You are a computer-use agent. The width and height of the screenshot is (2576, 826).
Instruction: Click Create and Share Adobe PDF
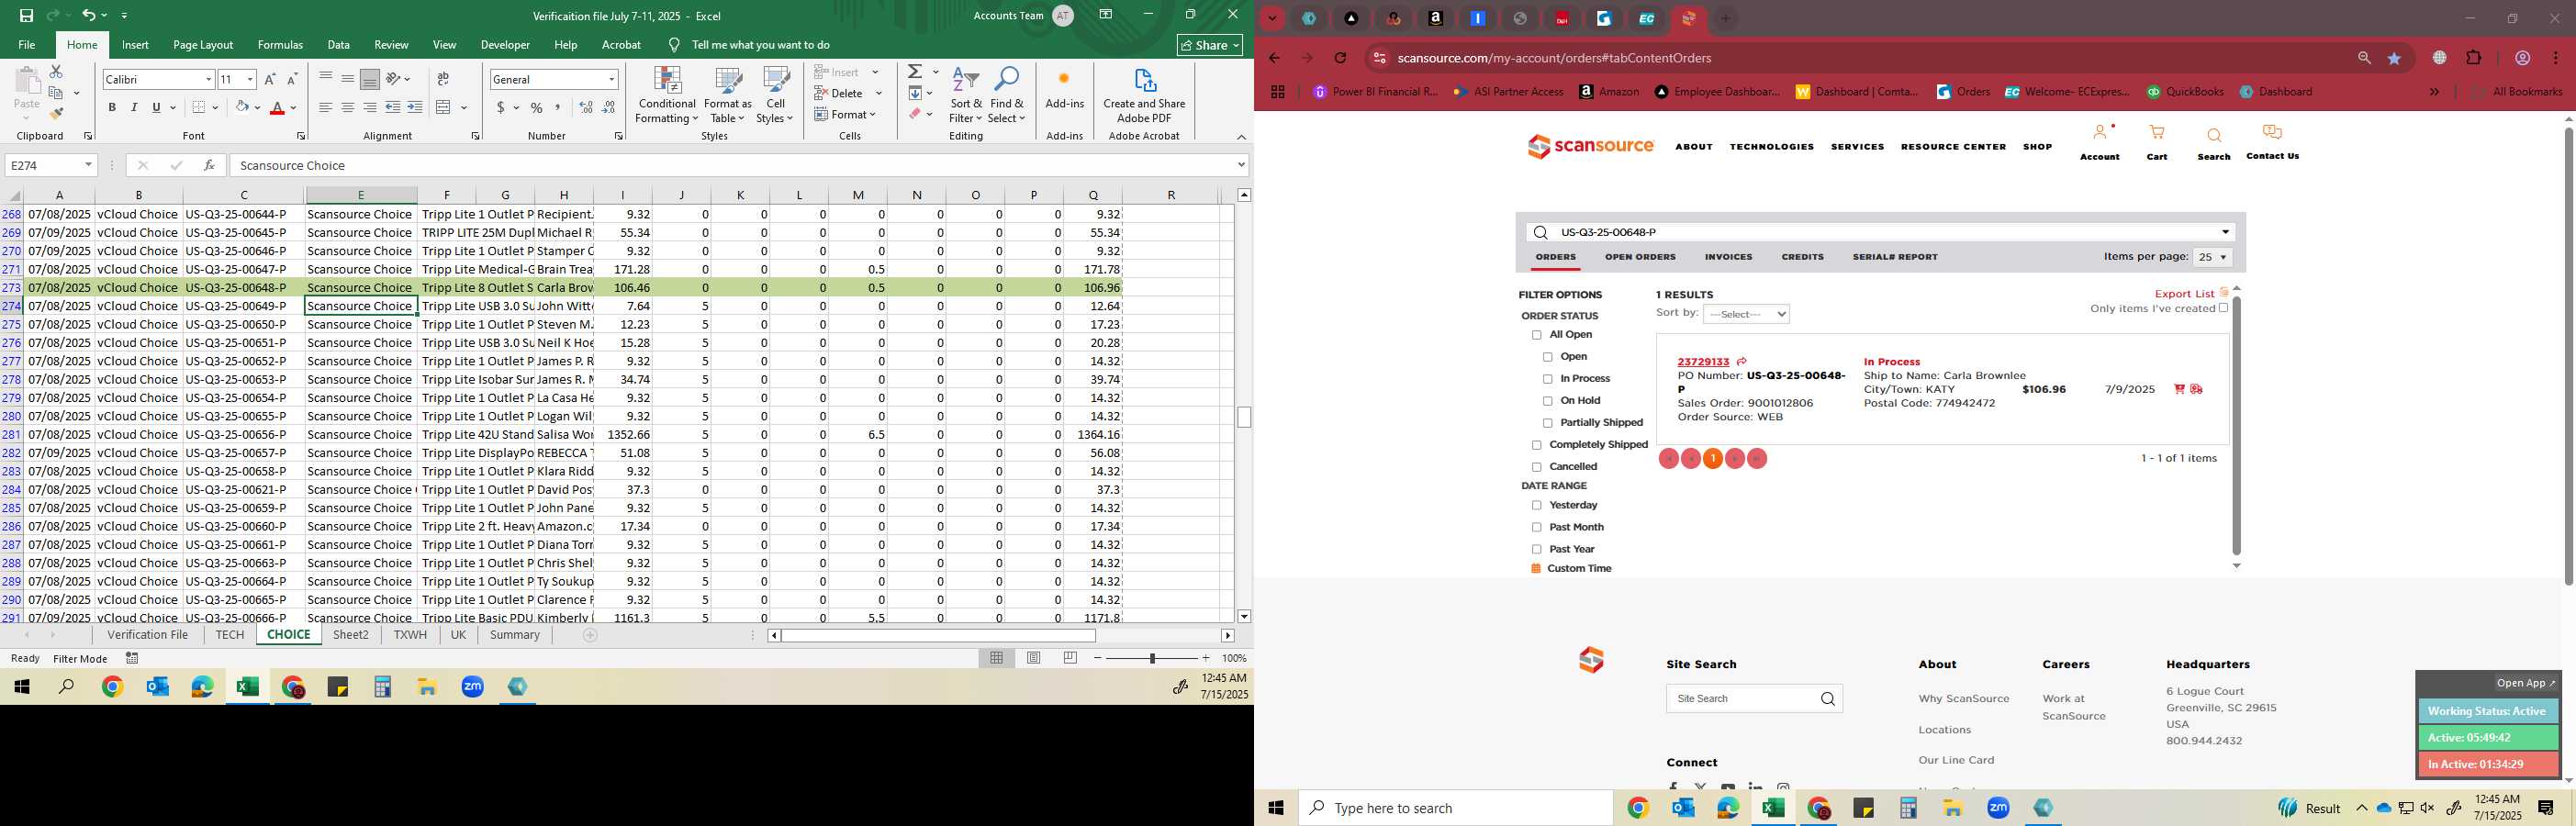pyautogui.click(x=1144, y=95)
